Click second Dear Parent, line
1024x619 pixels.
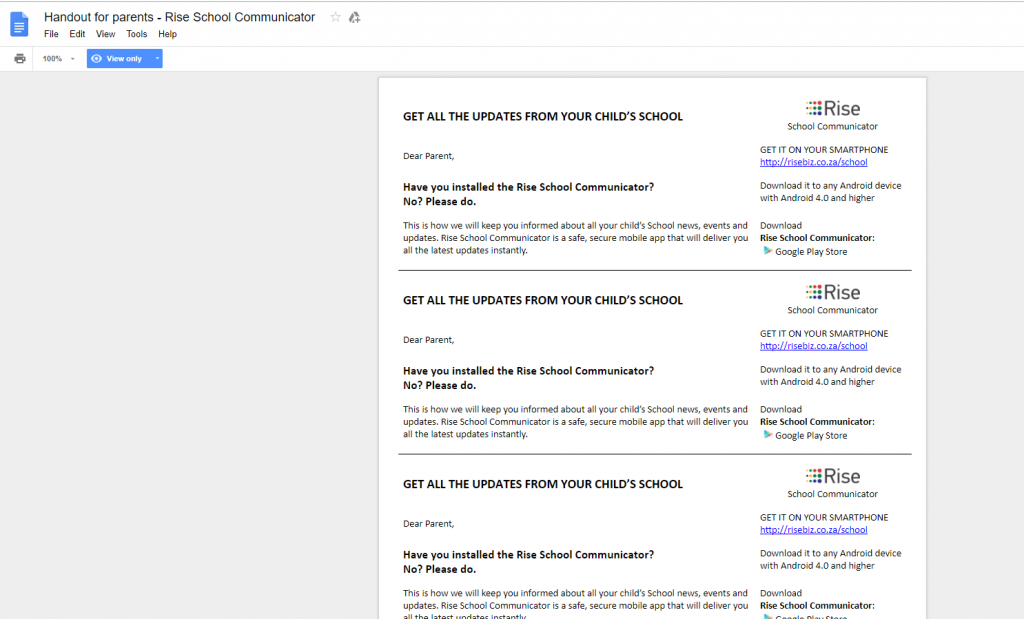tap(428, 340)
